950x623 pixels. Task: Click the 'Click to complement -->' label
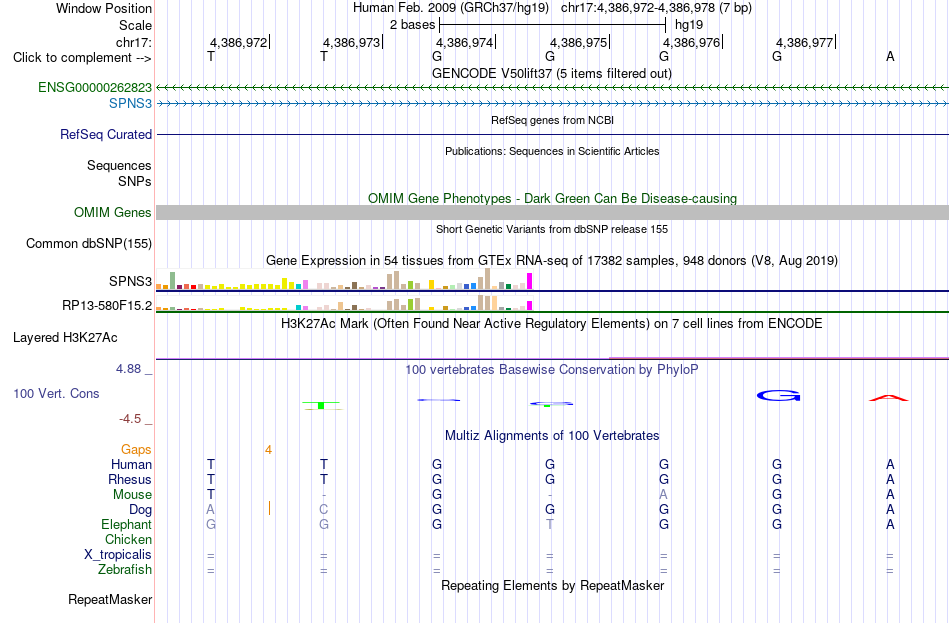[82, 58]
